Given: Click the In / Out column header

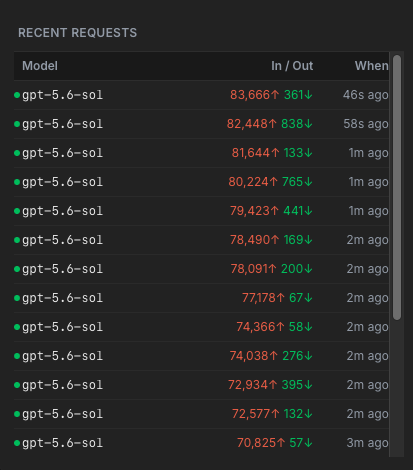Looking at the screenshot, I should 292,66.
